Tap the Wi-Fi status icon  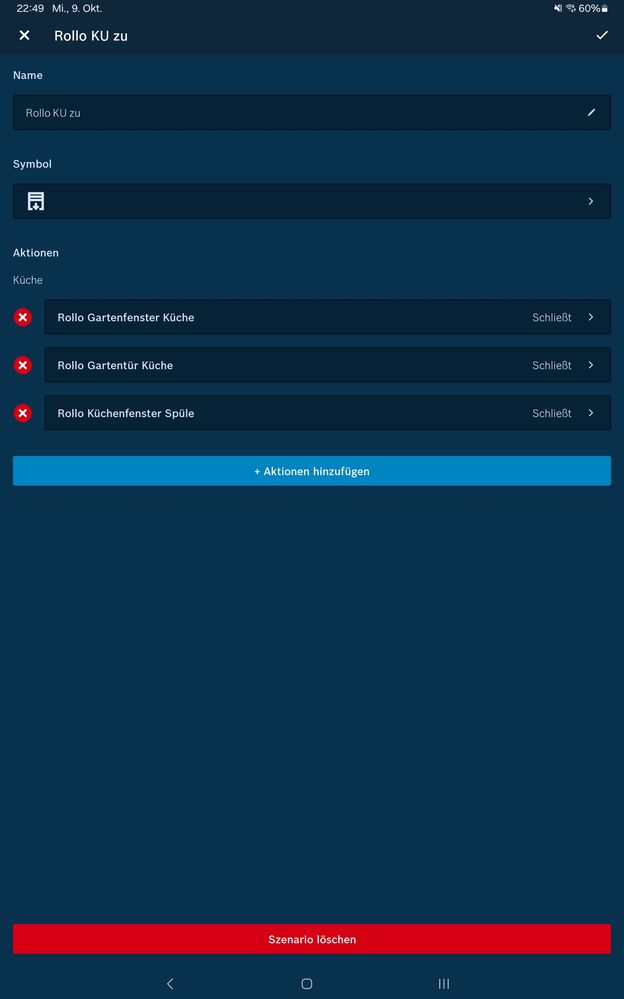(x=570, y=8)
